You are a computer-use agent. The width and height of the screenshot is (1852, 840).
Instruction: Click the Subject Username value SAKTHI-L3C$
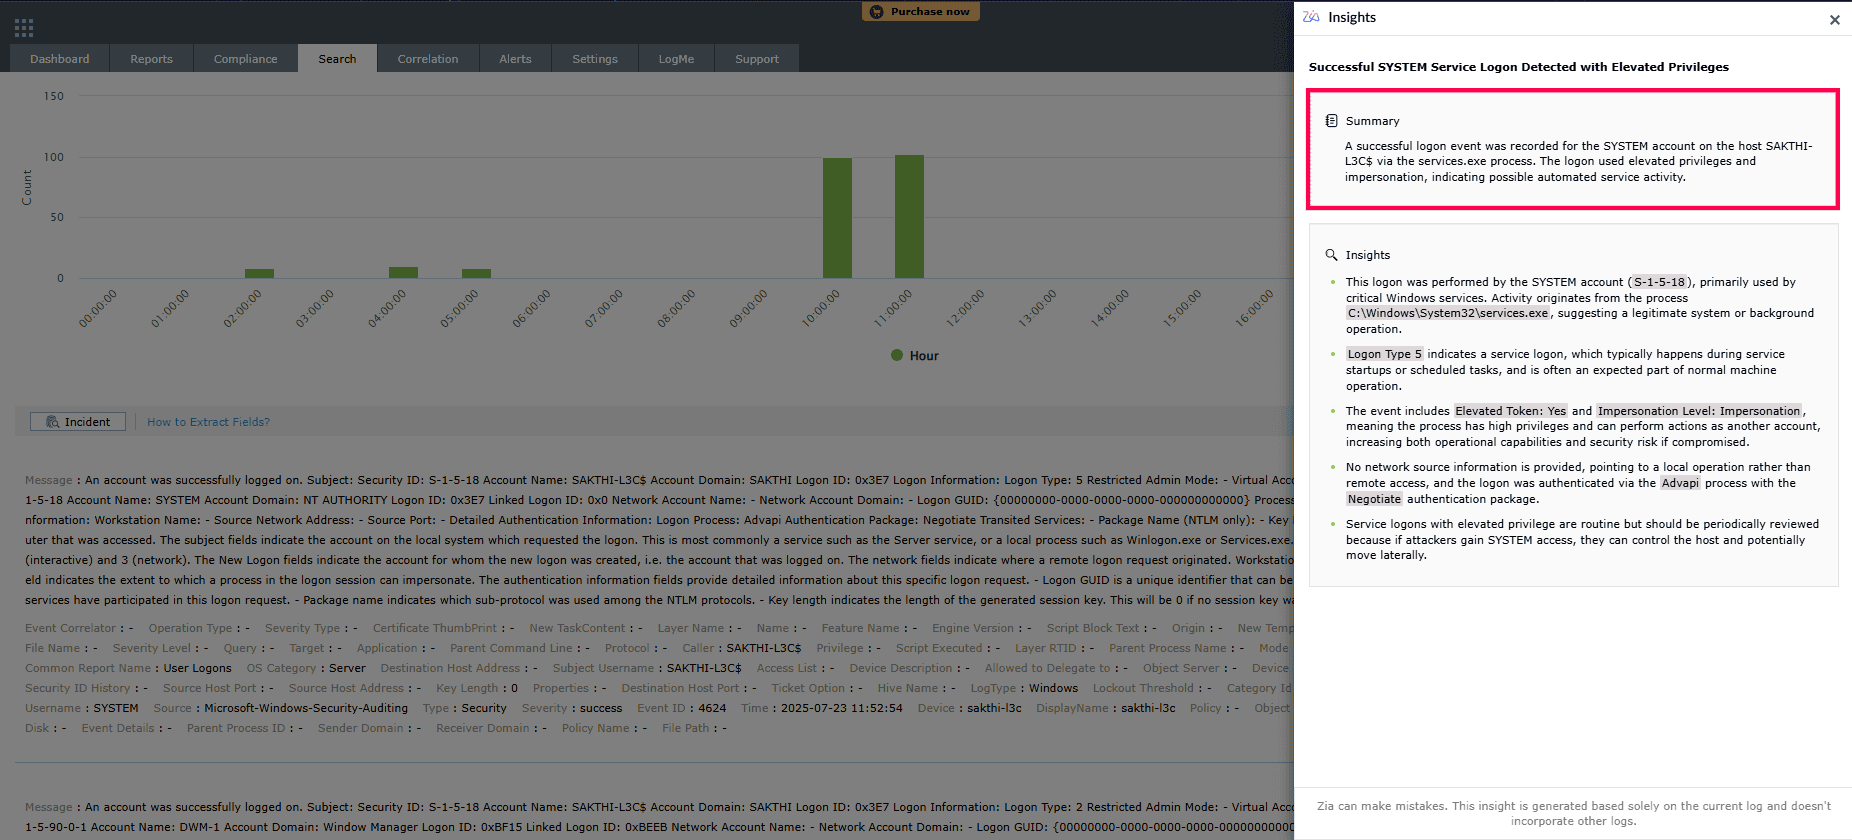click(x=704, y=668)
